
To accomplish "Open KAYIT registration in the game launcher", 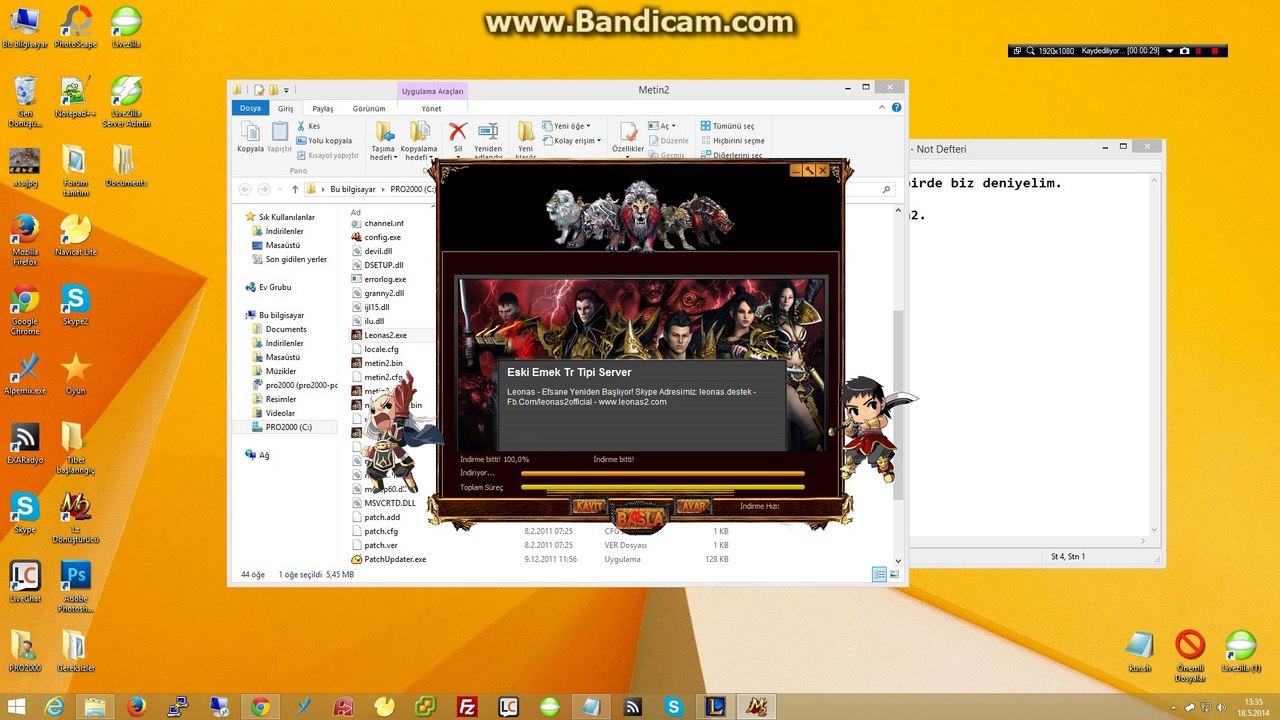I will click(x=589, y=507).
